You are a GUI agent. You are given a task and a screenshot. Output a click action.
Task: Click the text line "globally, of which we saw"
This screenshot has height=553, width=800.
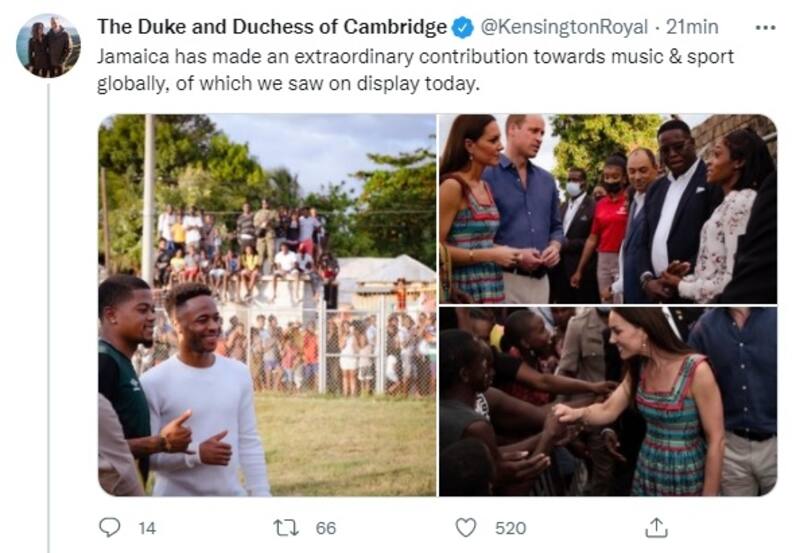pyautogui.click(x=288, y=85)
